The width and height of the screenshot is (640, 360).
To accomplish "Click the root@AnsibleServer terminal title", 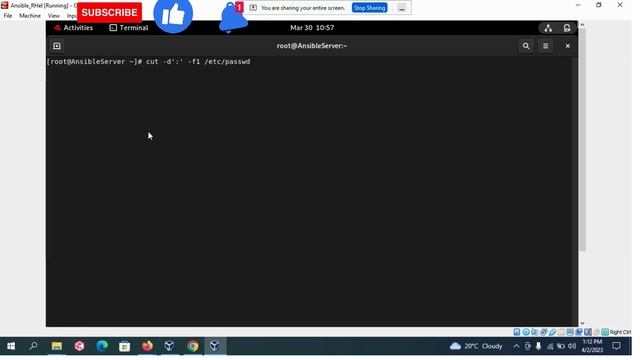I will click(x=312, y=46).
